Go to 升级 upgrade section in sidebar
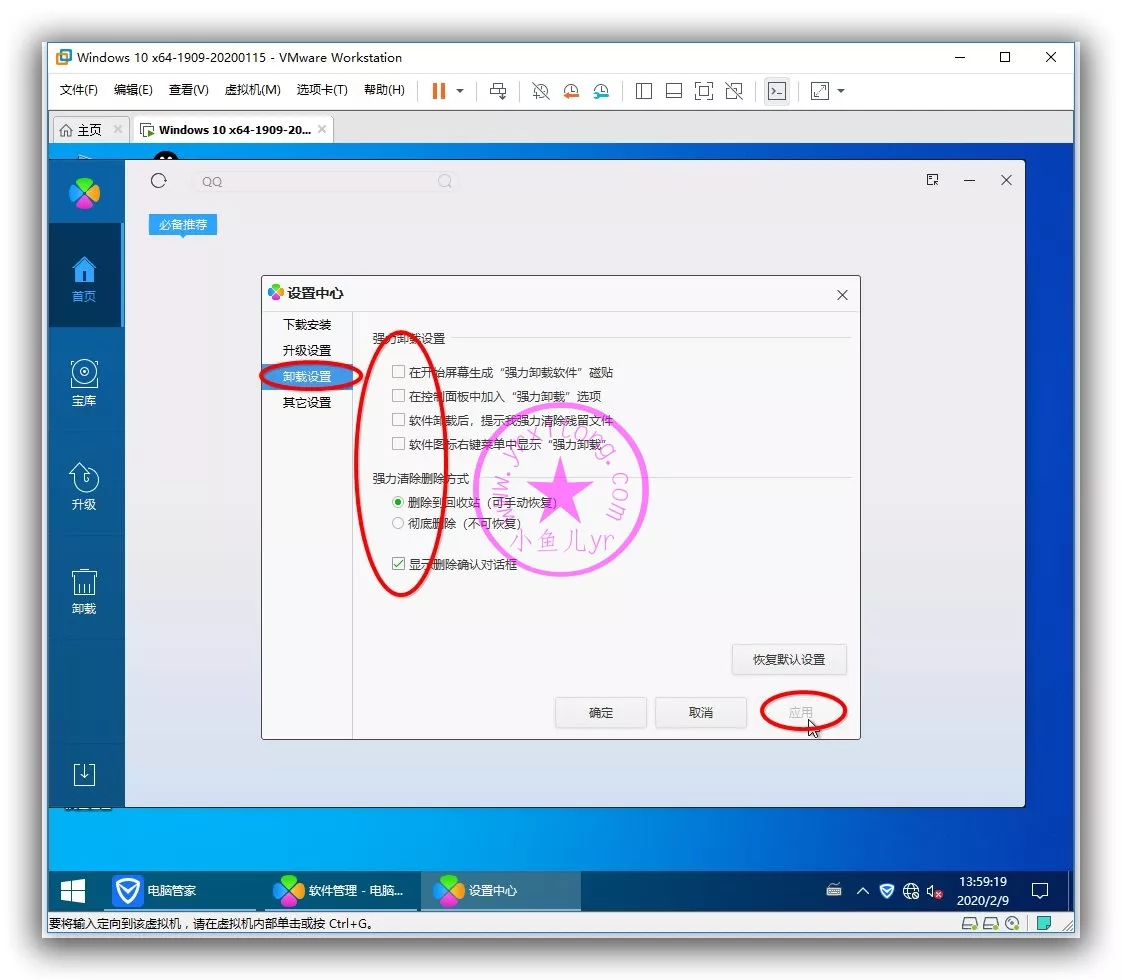Image resolution: width=1122 pixels, height=980 pixels. click(x=84, y=486)
